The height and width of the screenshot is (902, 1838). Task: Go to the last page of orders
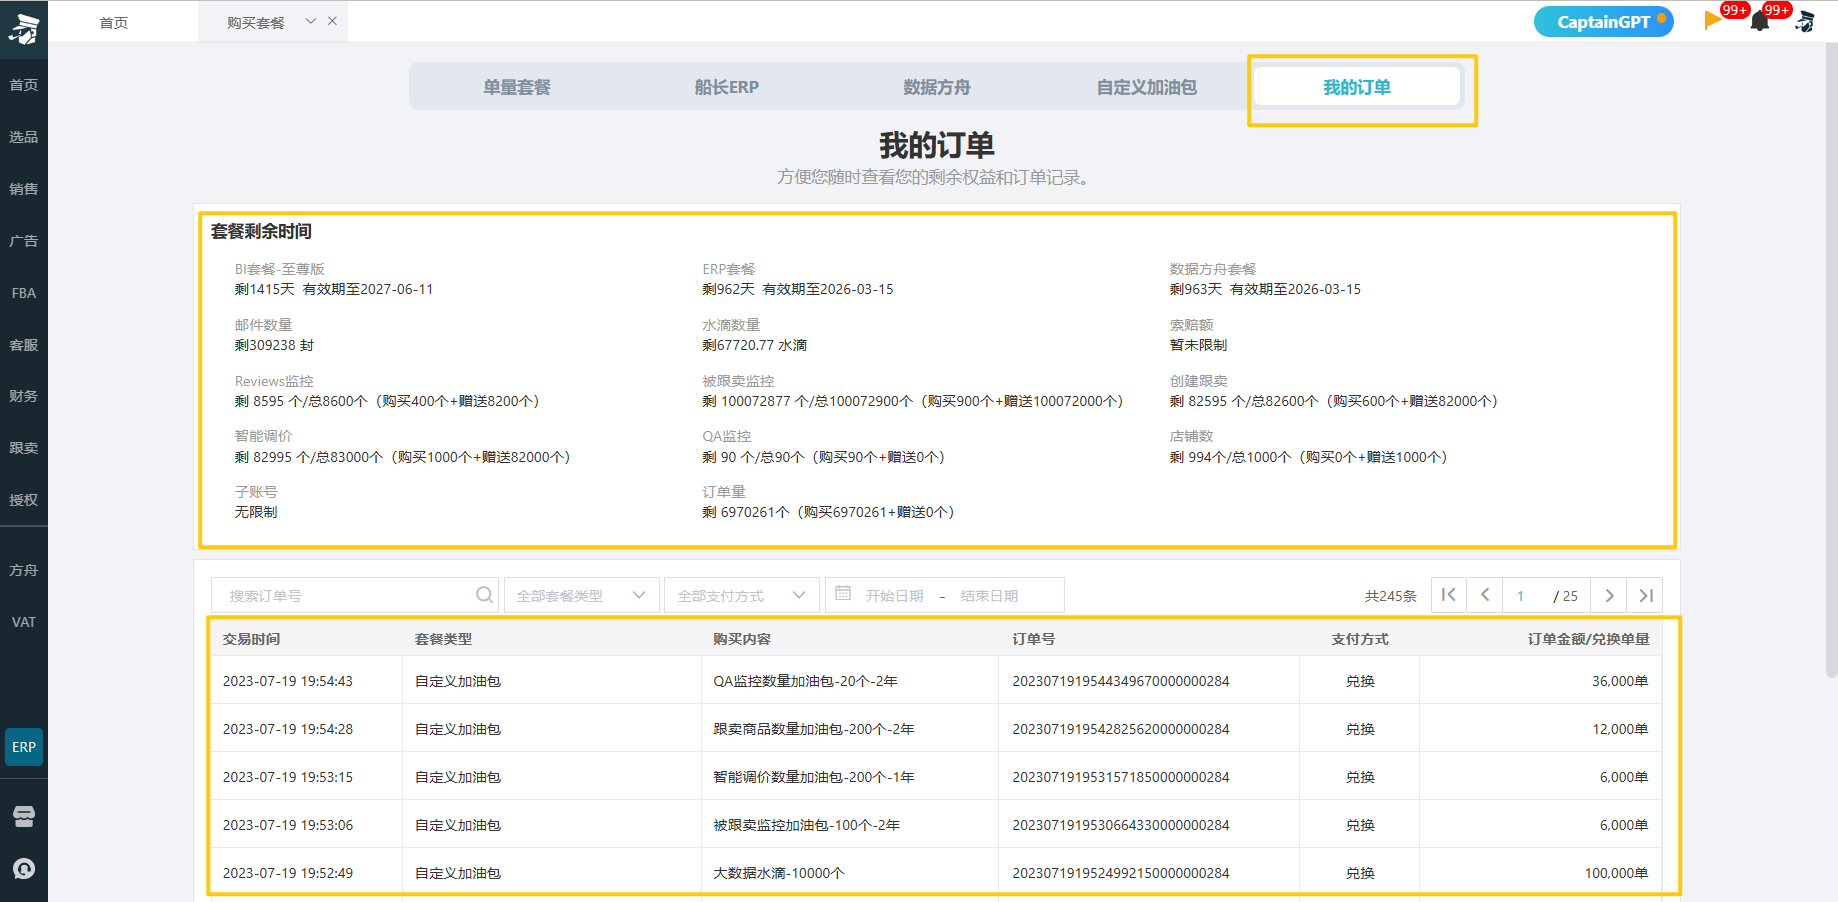point(1645,595)
